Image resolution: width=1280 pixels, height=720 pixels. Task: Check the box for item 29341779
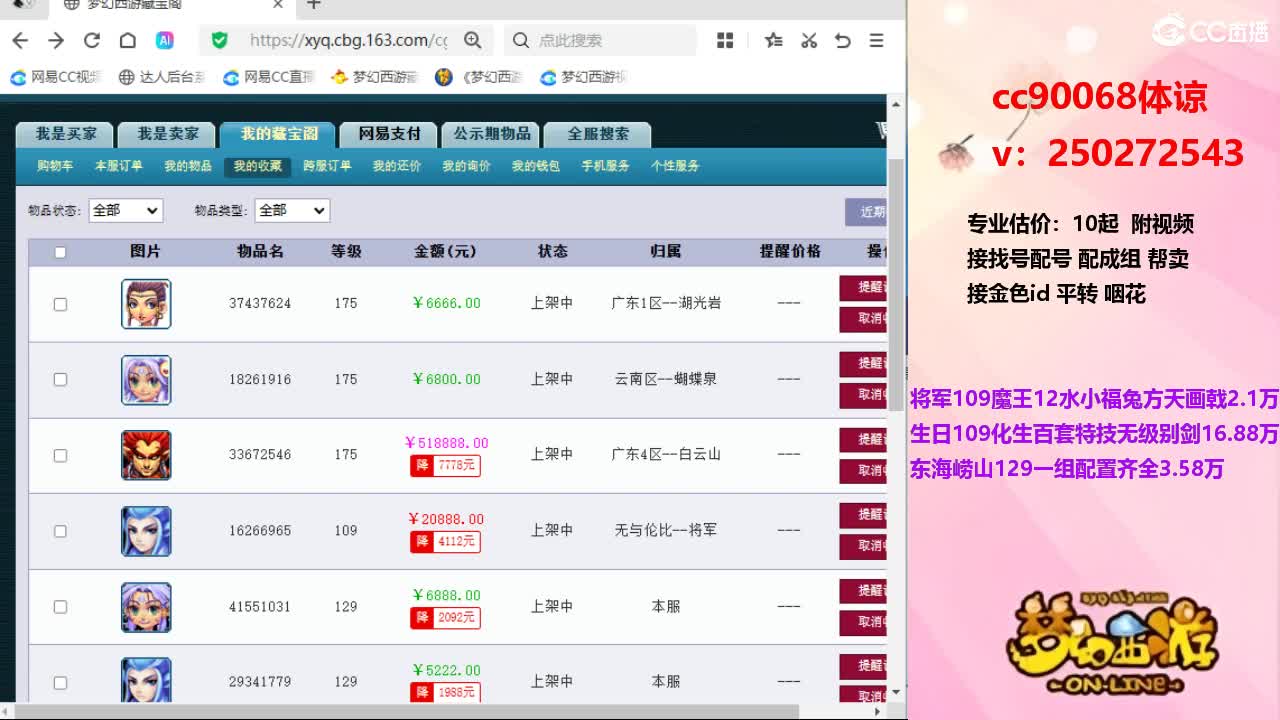pyautogui.click(x=60, y=683)
